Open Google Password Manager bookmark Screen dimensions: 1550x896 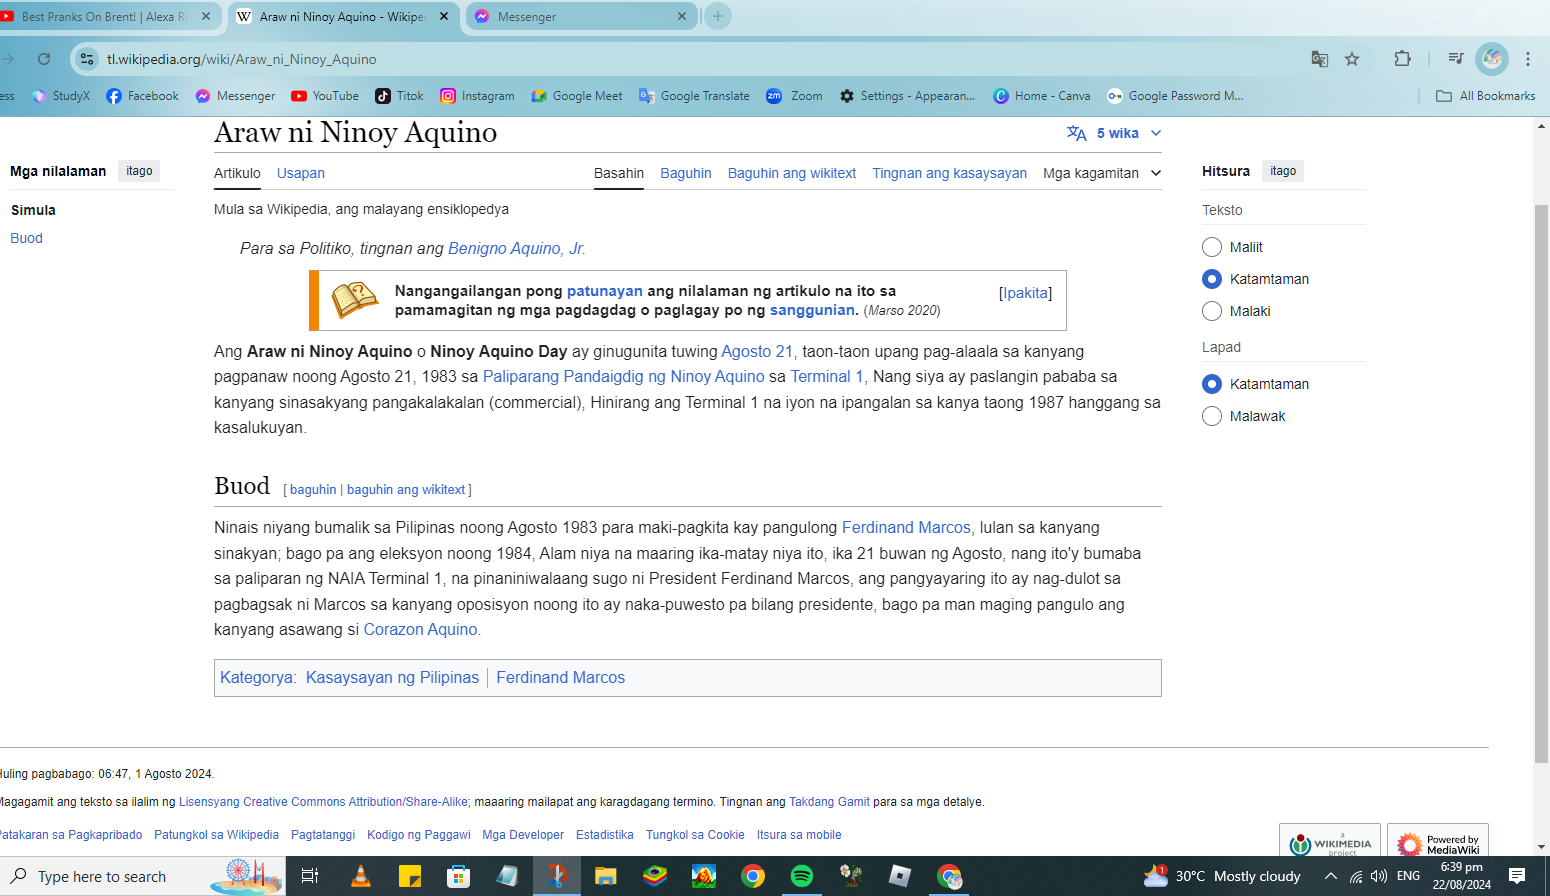click(x=1175, y=96)
